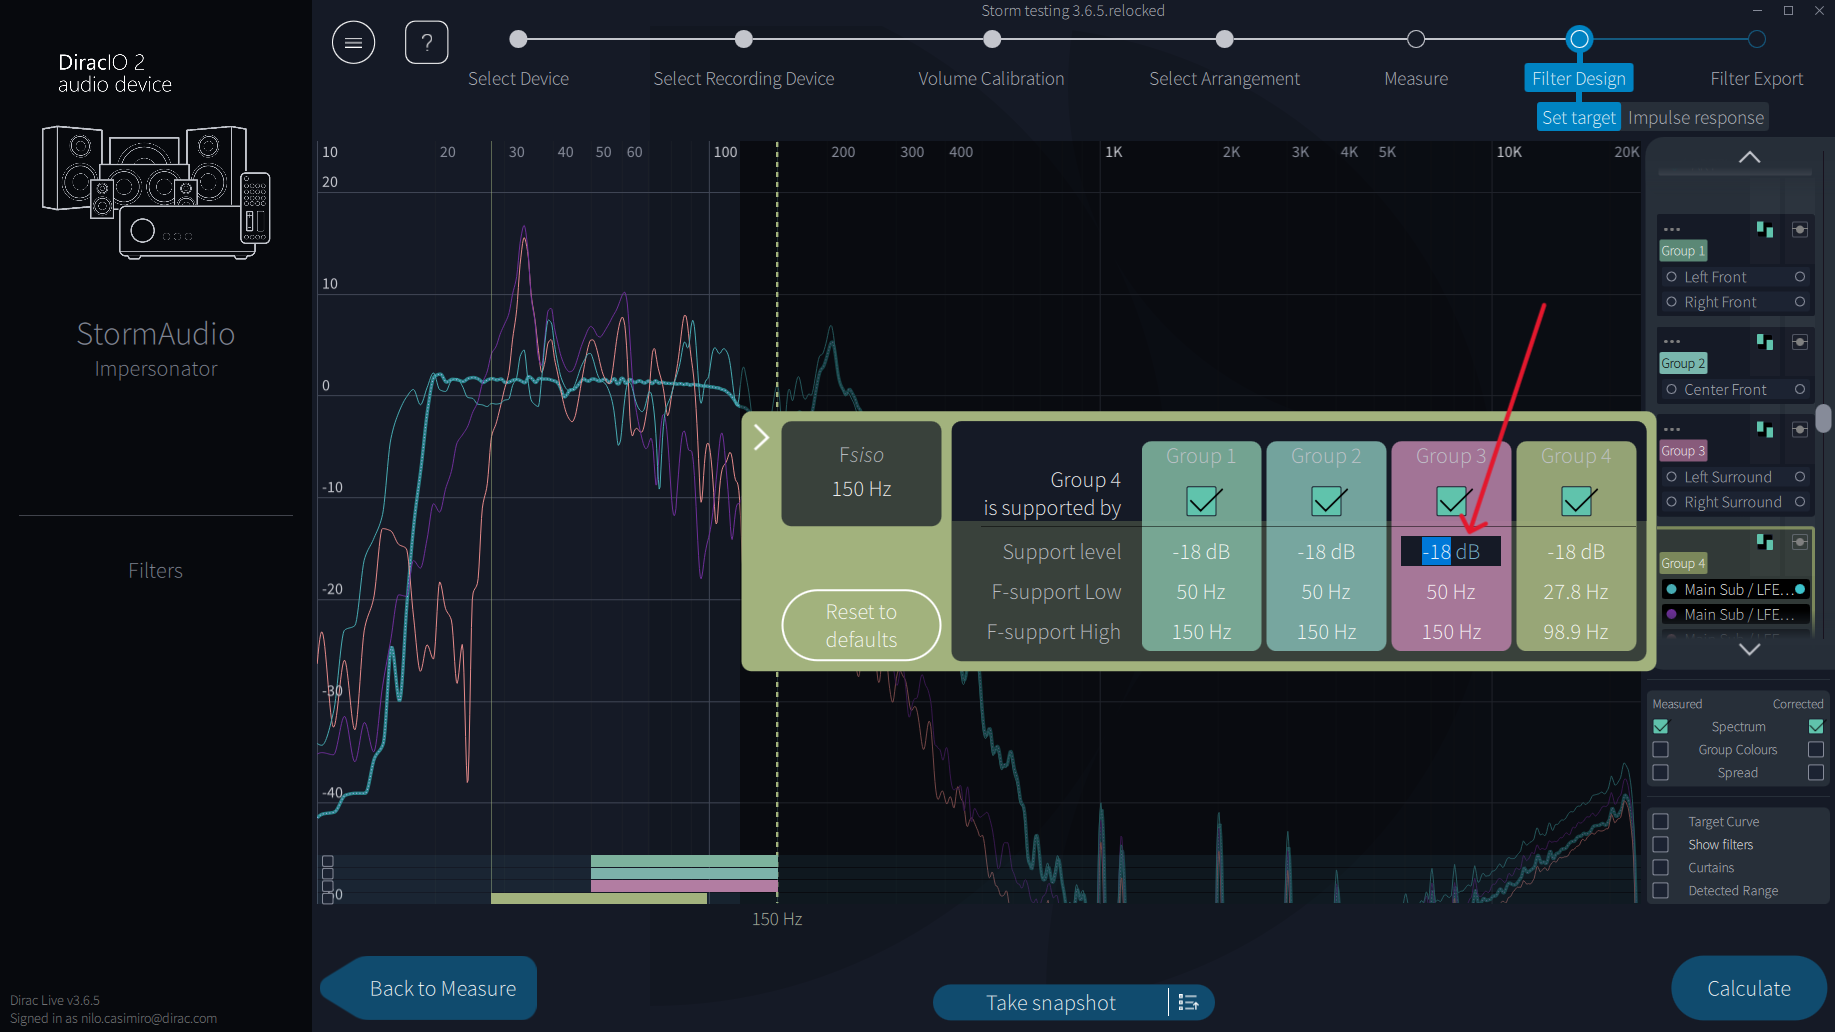Uncheck Group 3 support checkbox

coord(1452,500)
